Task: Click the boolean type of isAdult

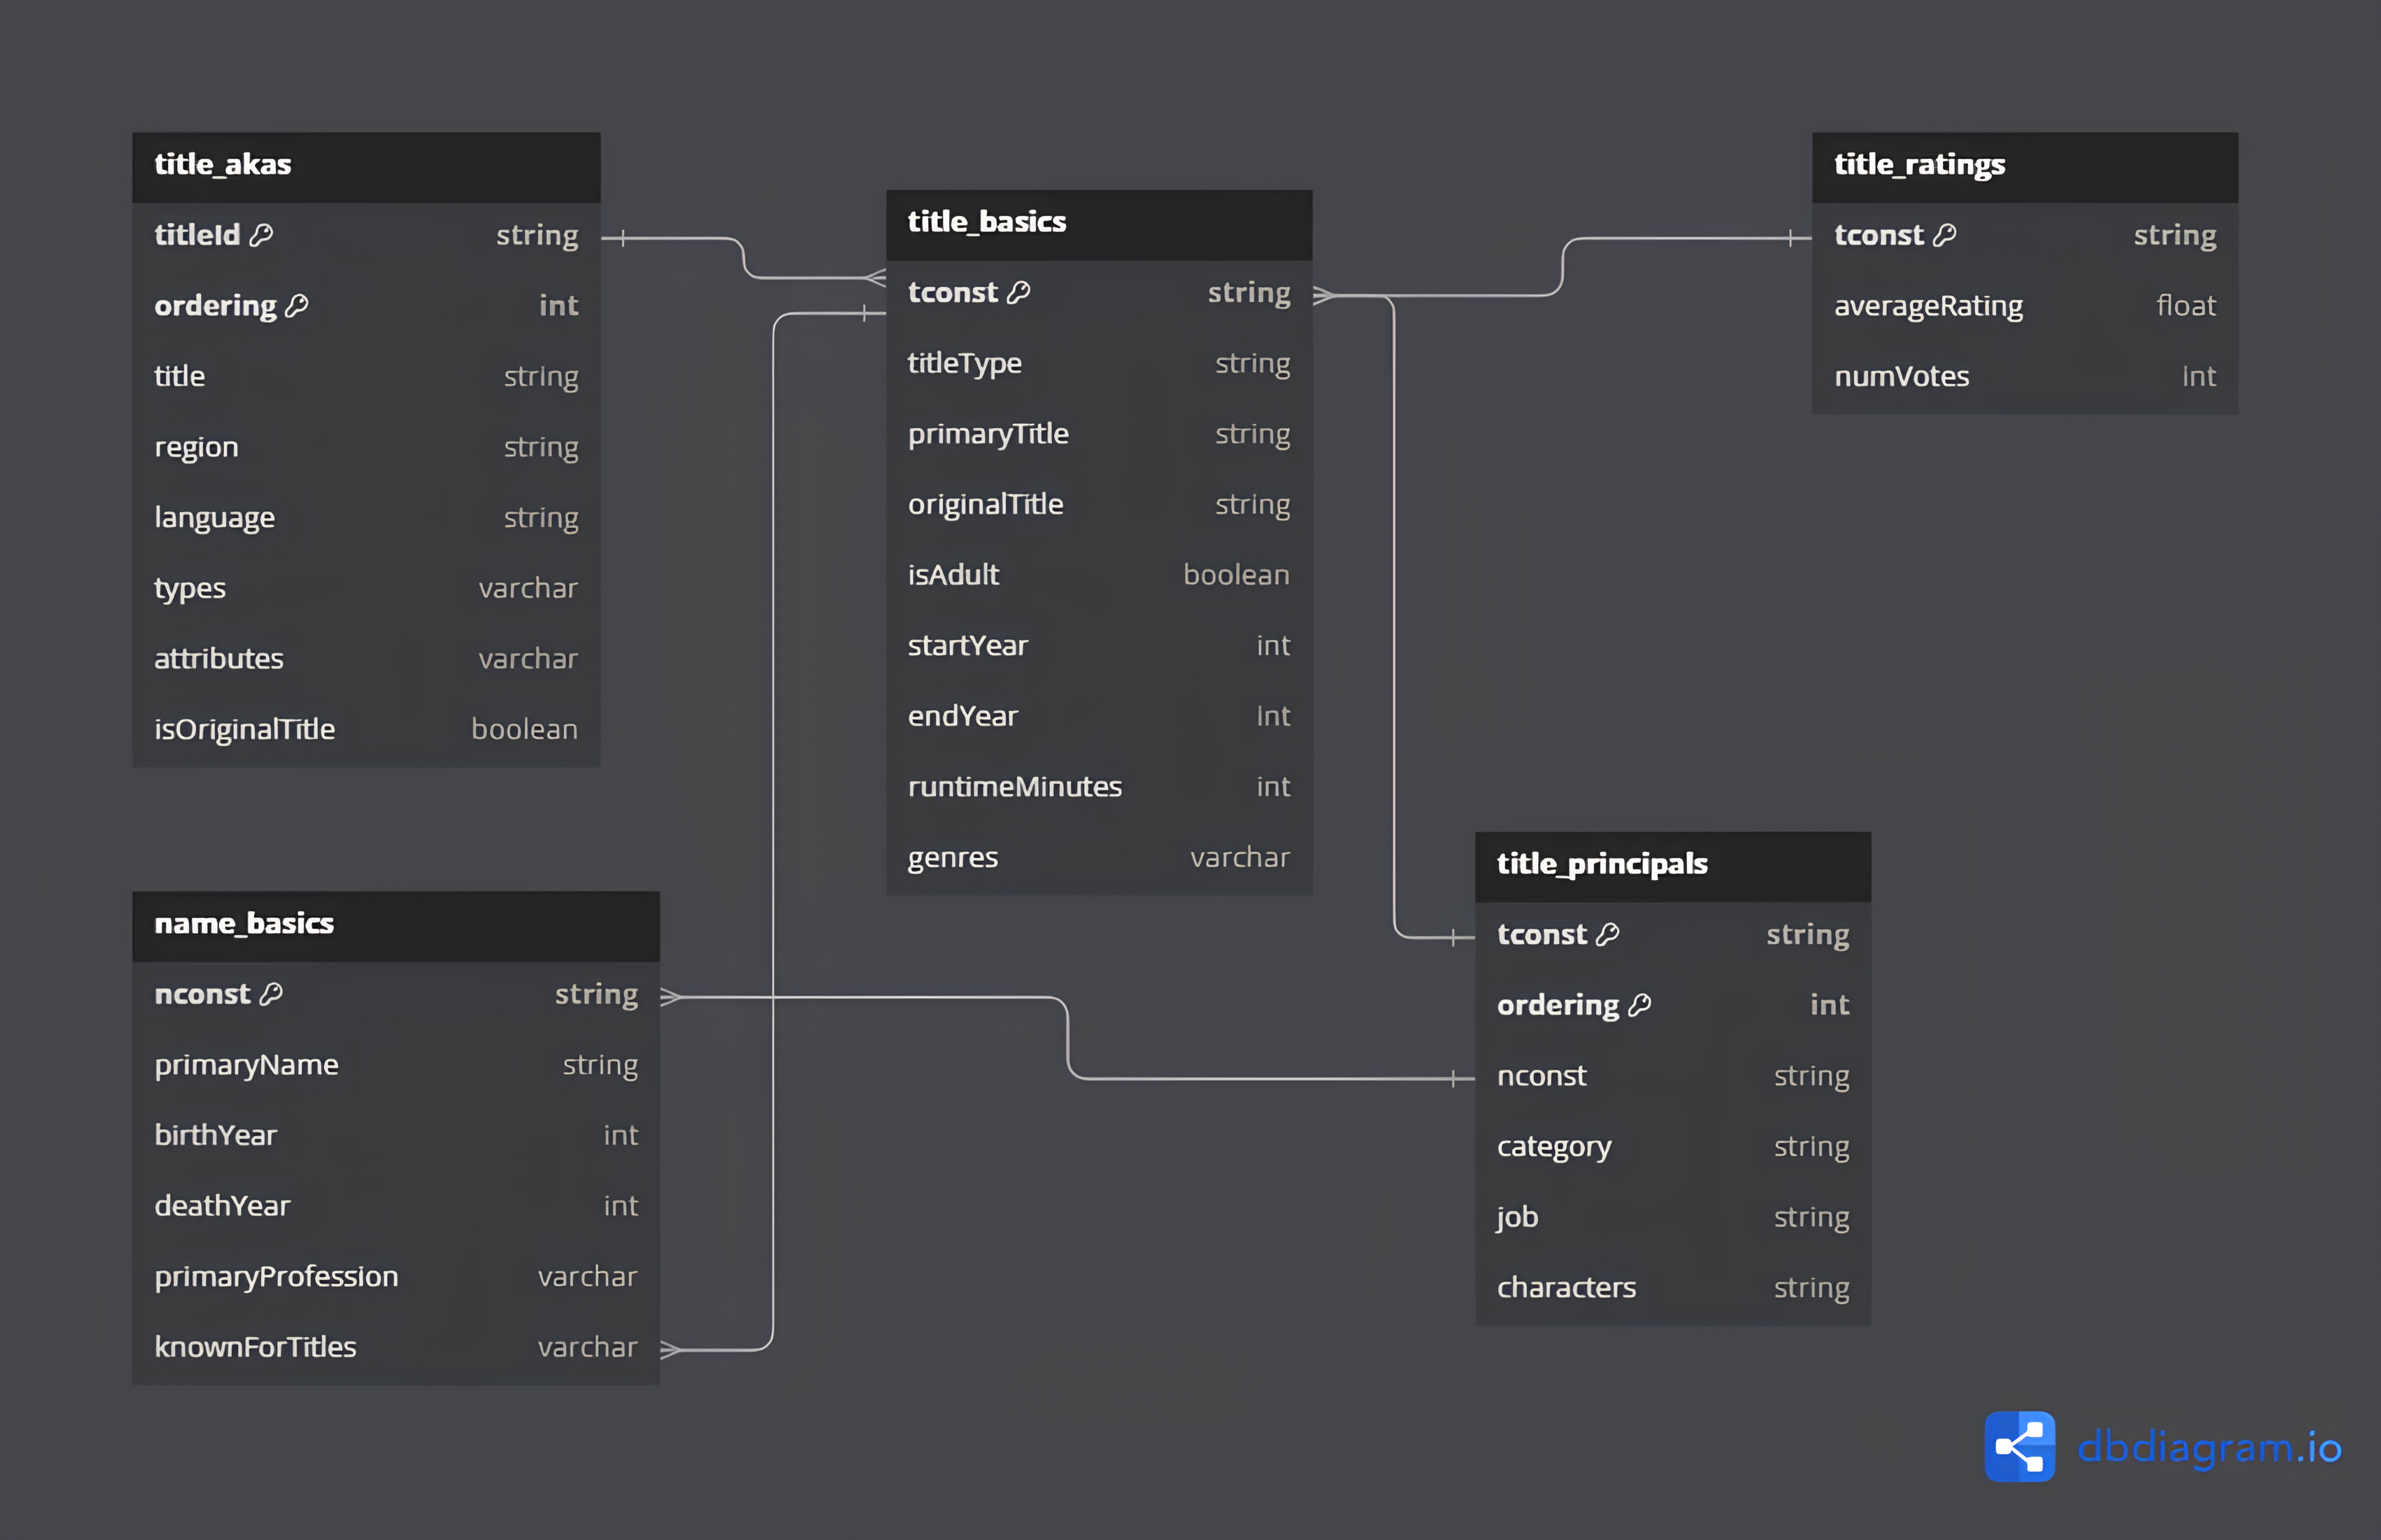Action: (1236, 575)
